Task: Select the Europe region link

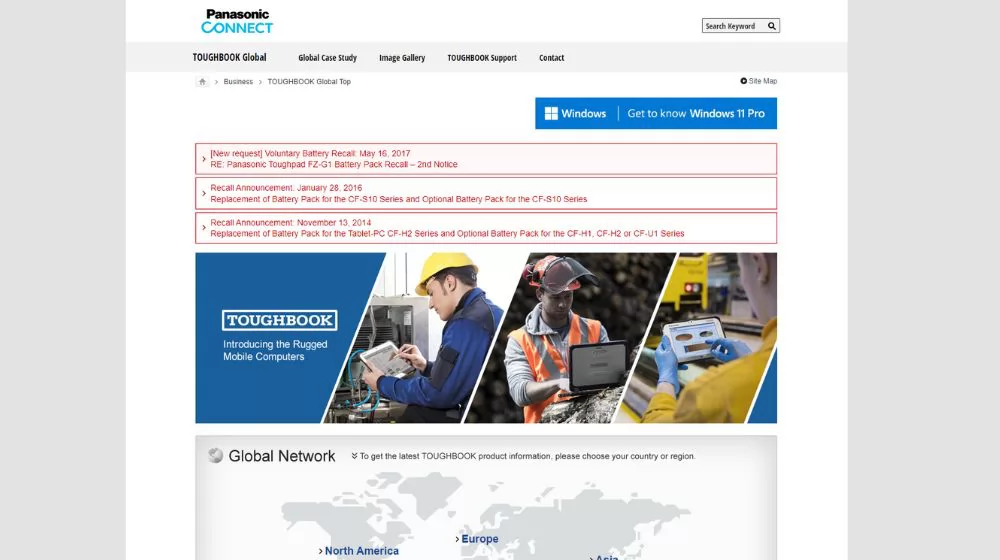Action: (x=480, y=539)
